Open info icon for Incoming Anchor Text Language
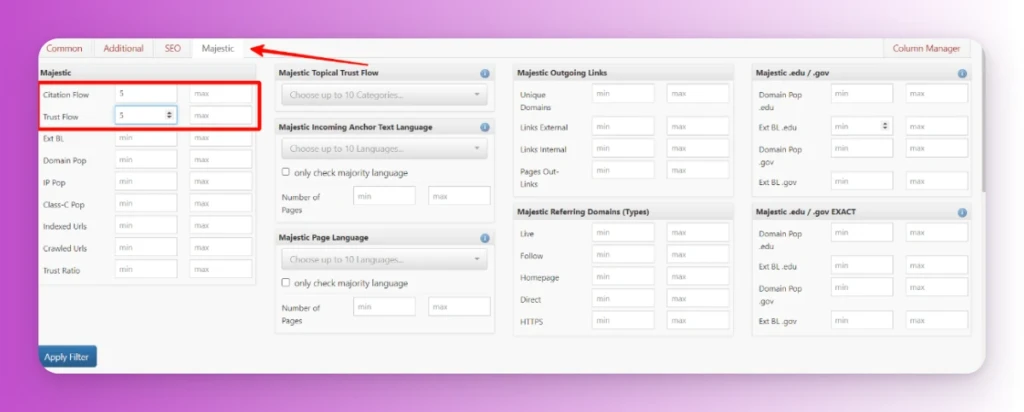The height and width of the screenshot is (412, 1024). 485,127
